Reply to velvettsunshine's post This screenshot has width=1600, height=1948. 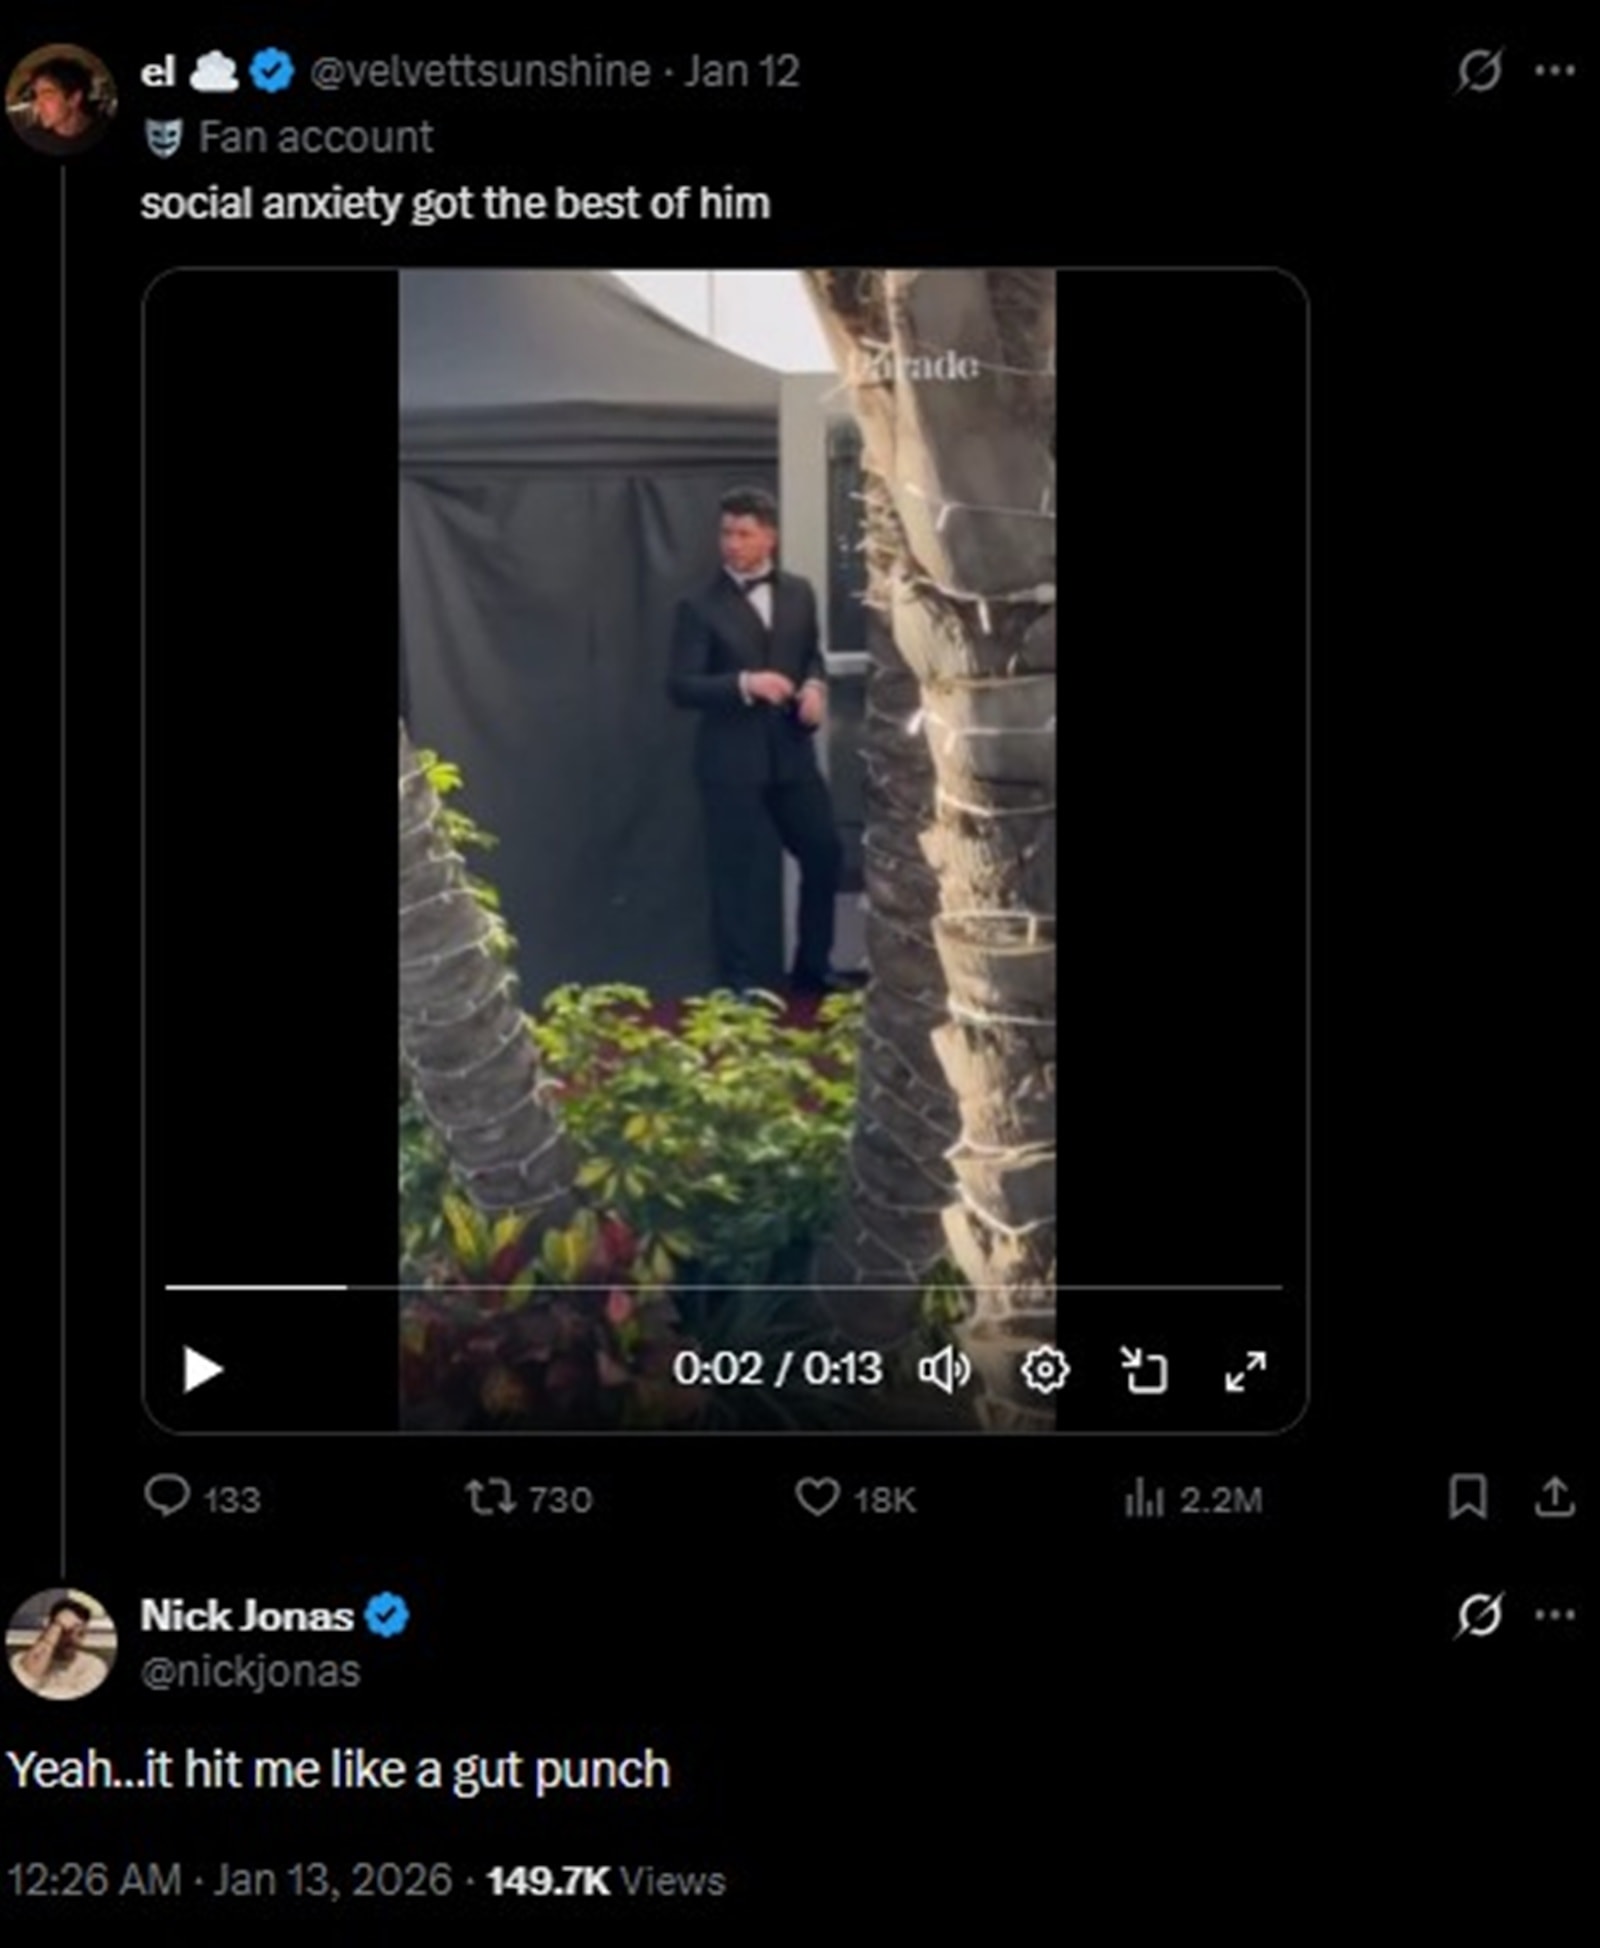click(x=168, y=1497)
